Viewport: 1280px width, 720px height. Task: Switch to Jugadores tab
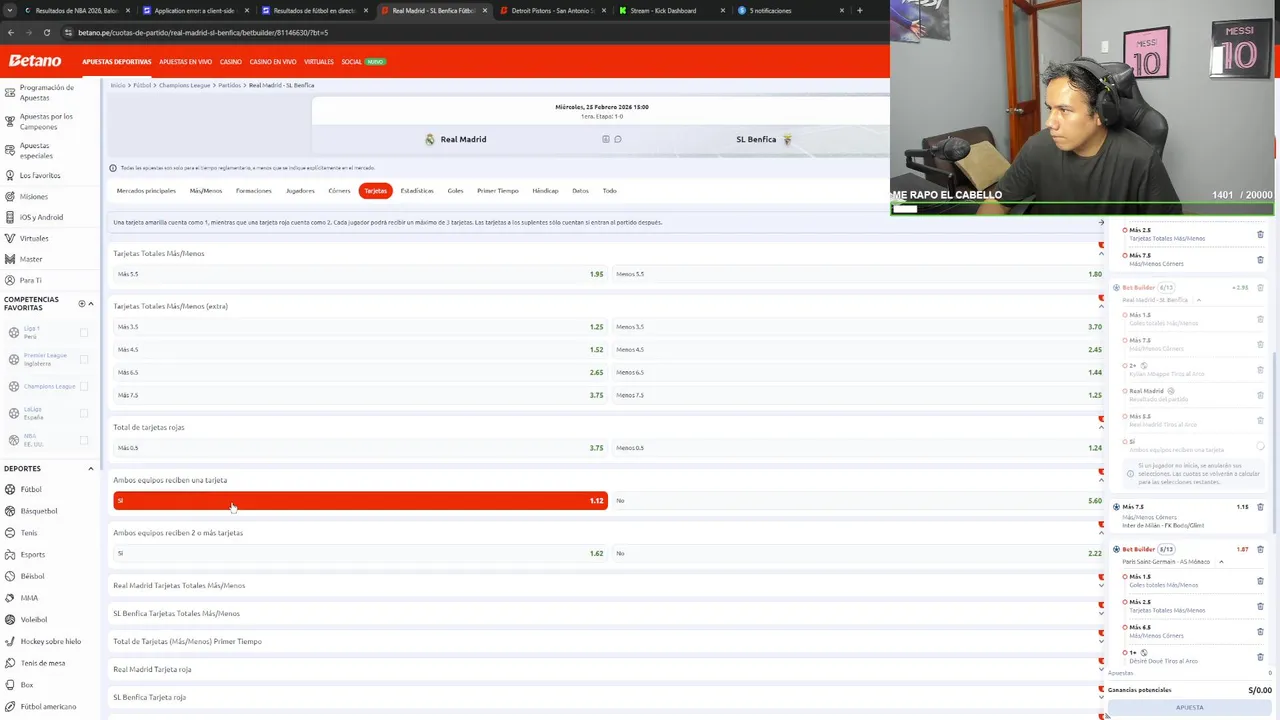click(300, 190)
